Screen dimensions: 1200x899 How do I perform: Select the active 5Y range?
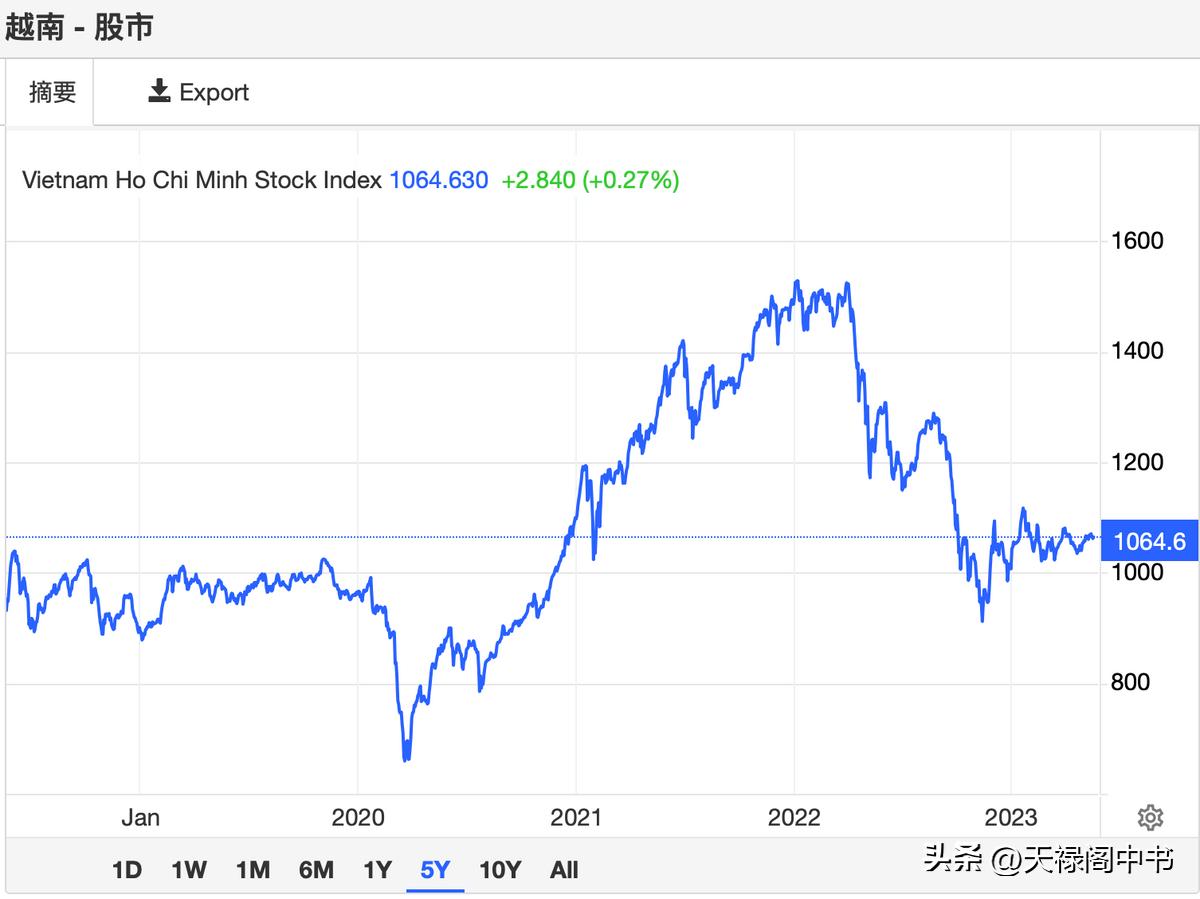coord(436,870)
